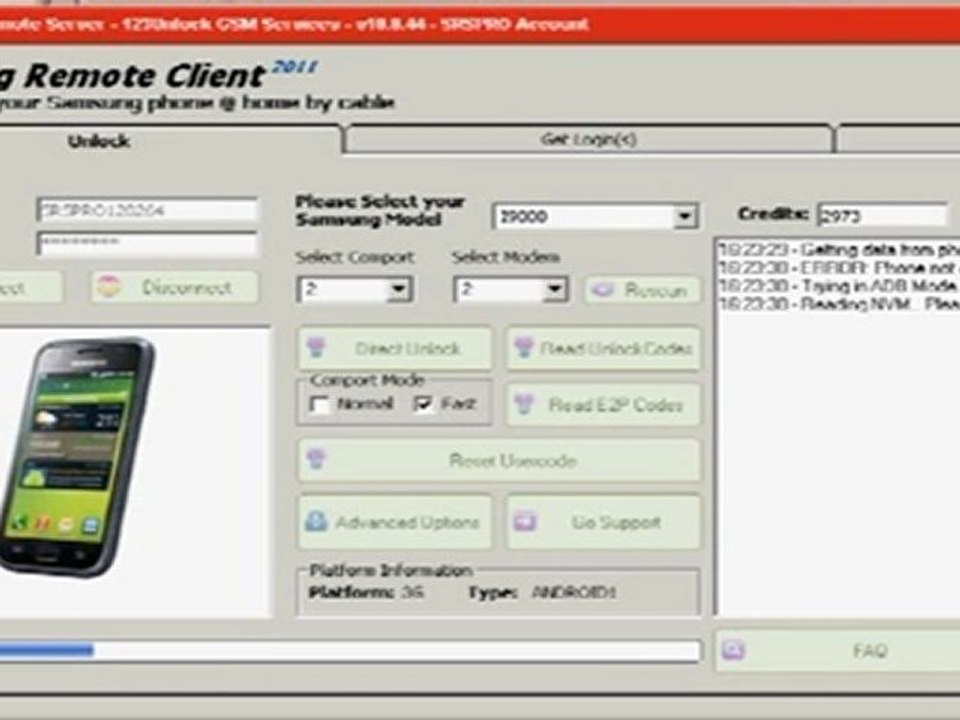Image resolution: width=960 pixels, height=720 pixels.
Task: Click the Rescan button icon
Action: click(603, 290)
